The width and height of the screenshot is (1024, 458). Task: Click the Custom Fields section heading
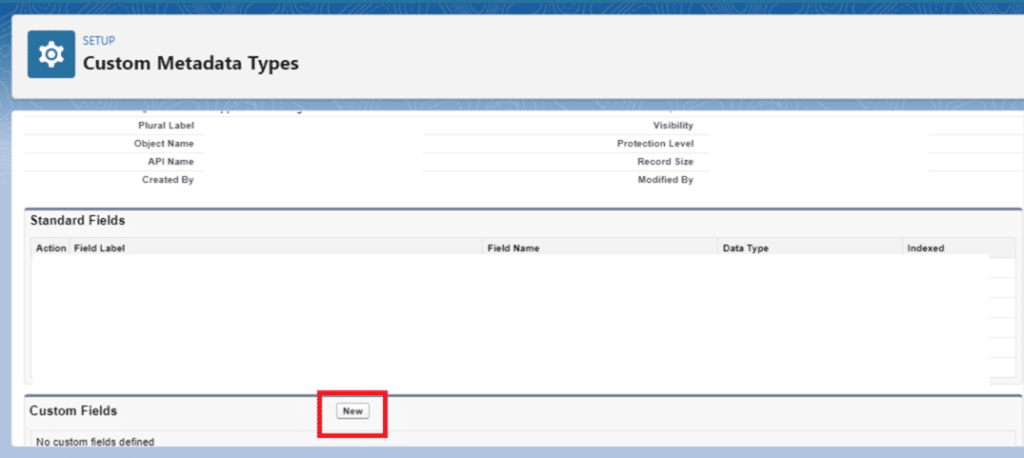click(73, 411)
